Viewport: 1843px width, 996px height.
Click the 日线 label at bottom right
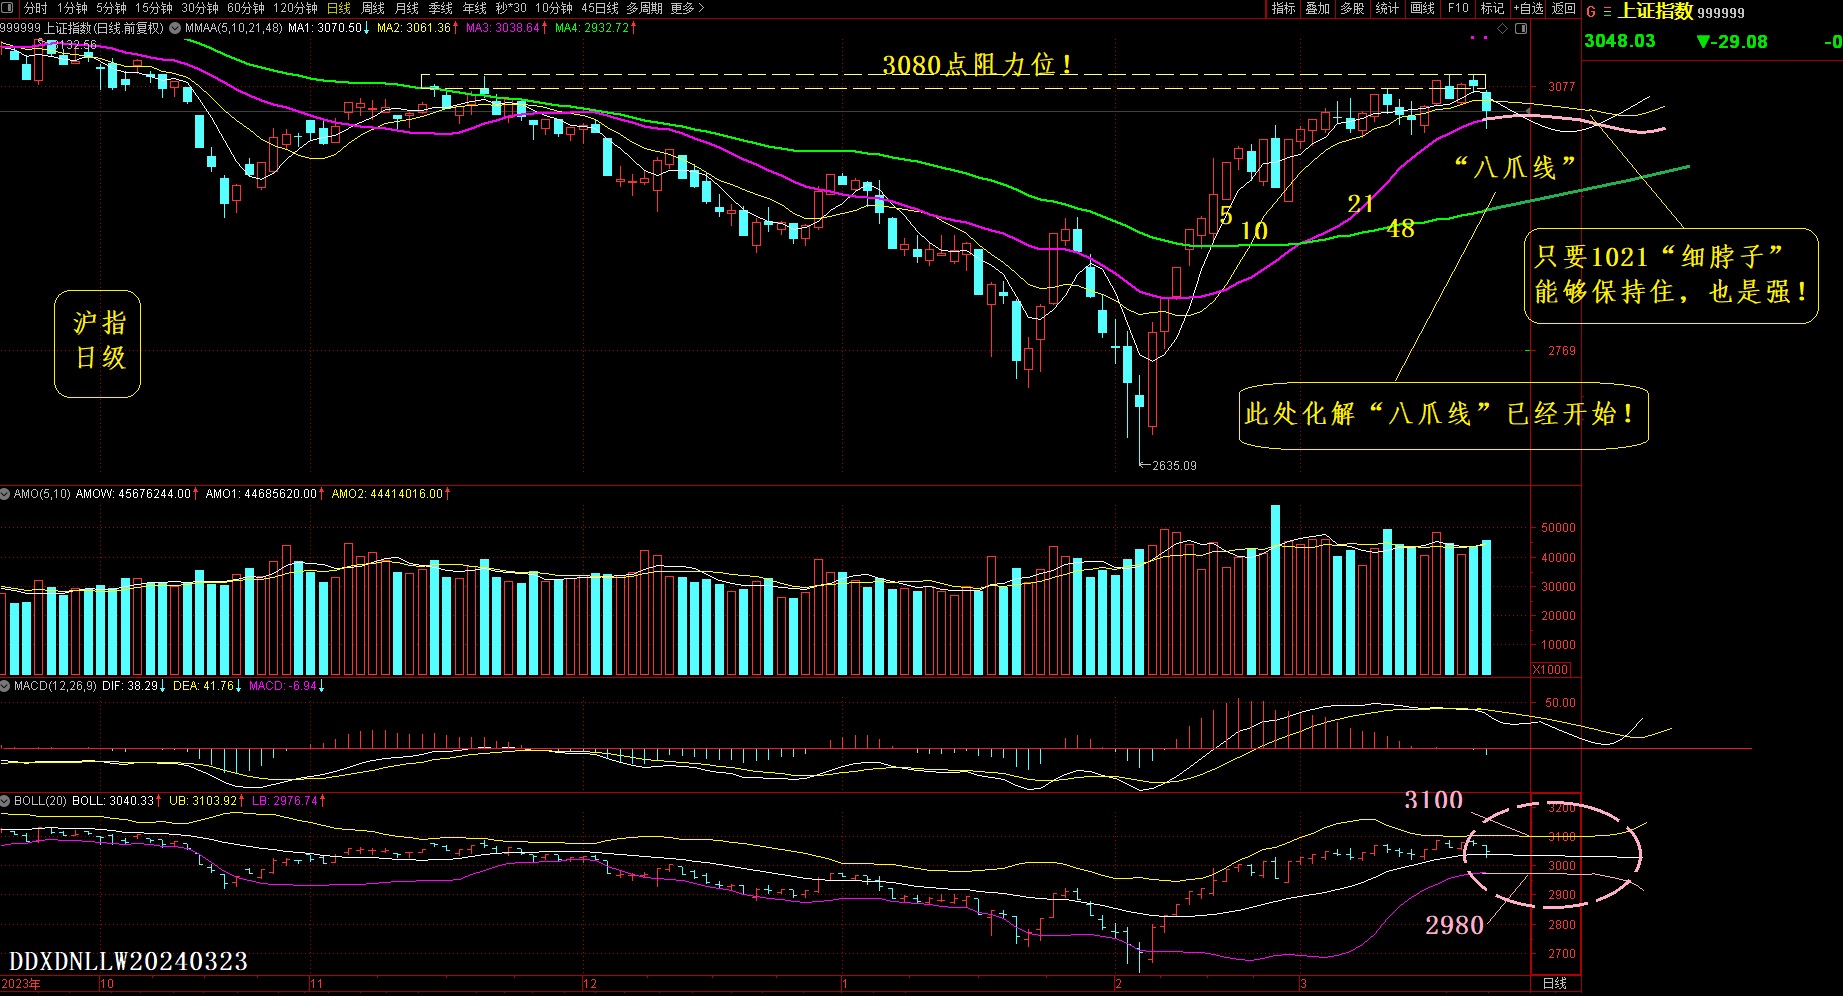point(1555,984)
